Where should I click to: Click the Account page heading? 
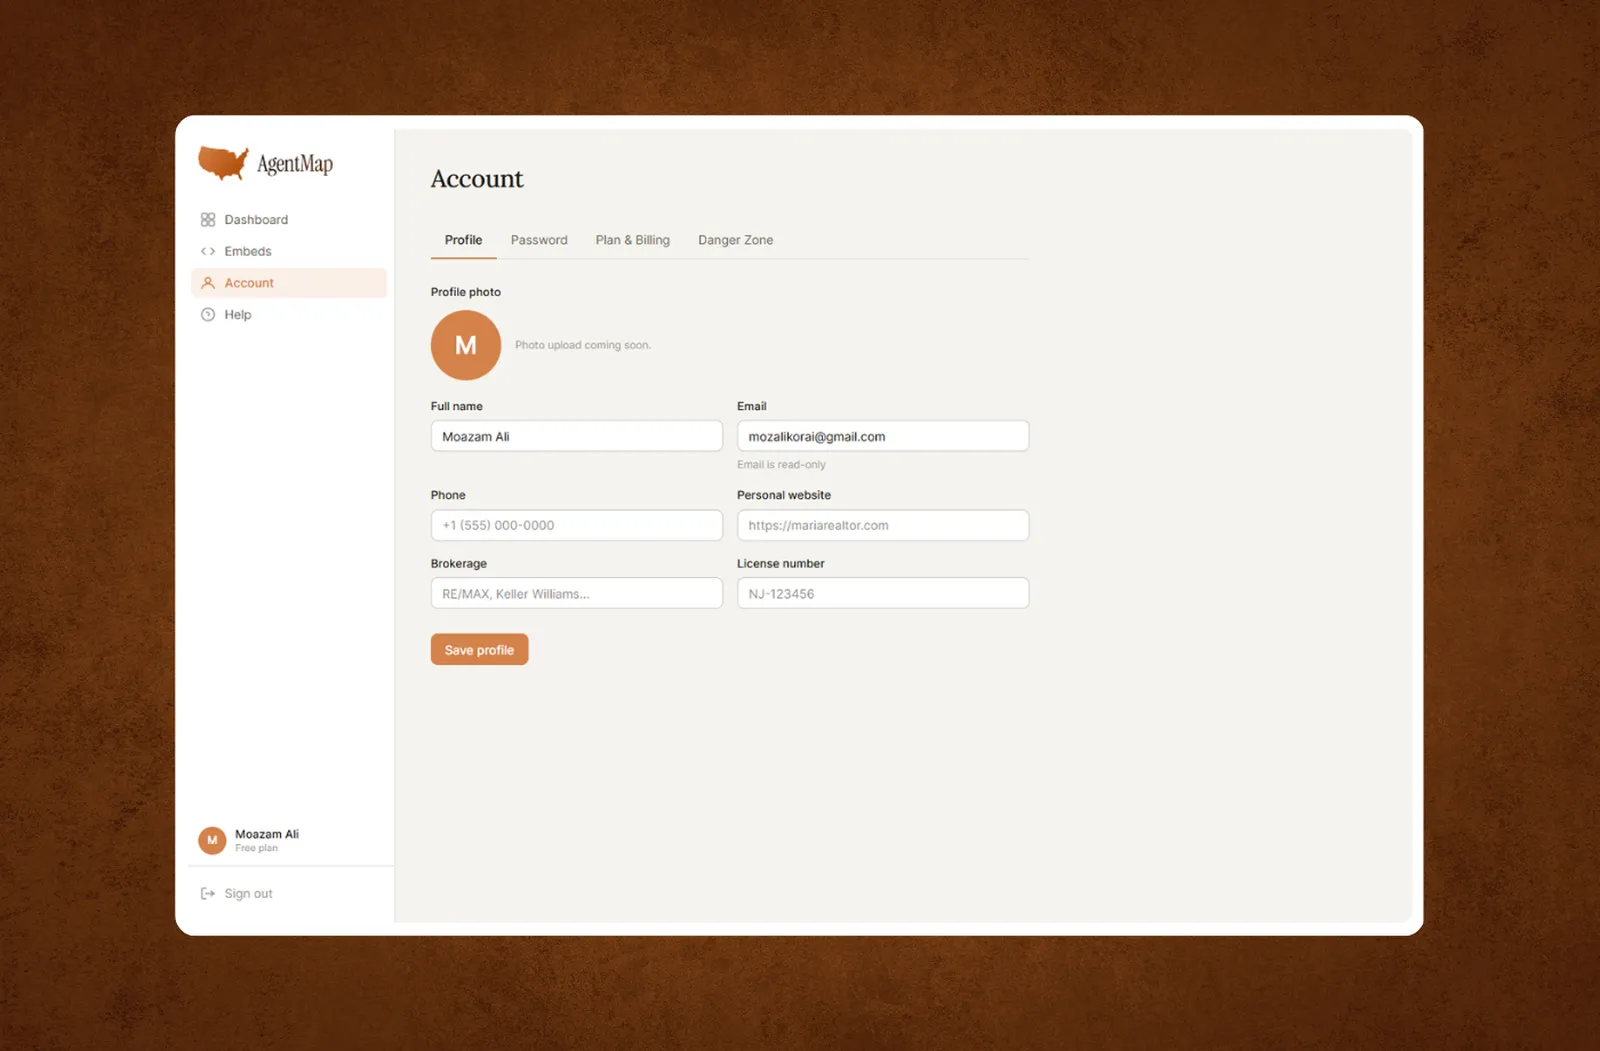[x=477, y=179]
